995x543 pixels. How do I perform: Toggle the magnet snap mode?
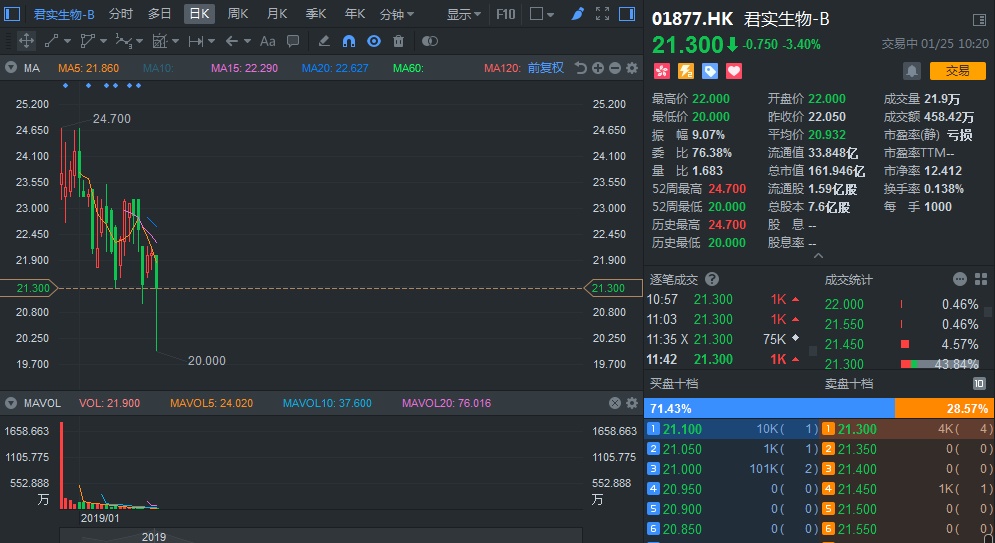(x=348, y=41)
